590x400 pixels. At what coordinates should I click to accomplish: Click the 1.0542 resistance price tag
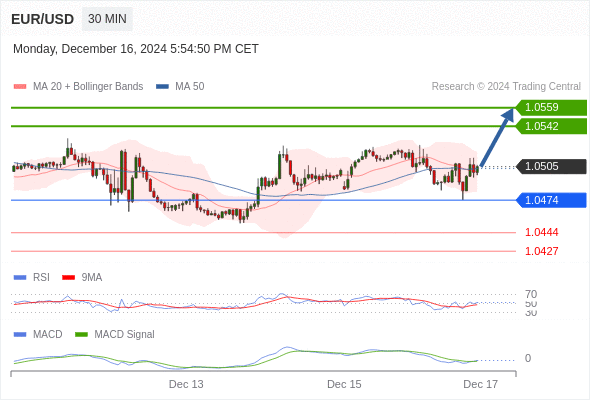tap(551, 126)
